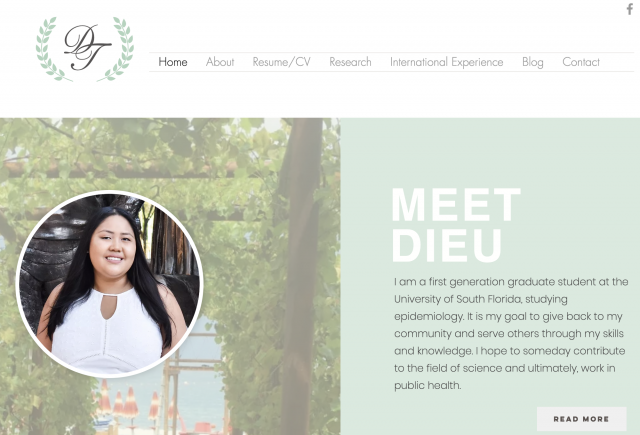Open the Facebook social icon

point(630,9)
